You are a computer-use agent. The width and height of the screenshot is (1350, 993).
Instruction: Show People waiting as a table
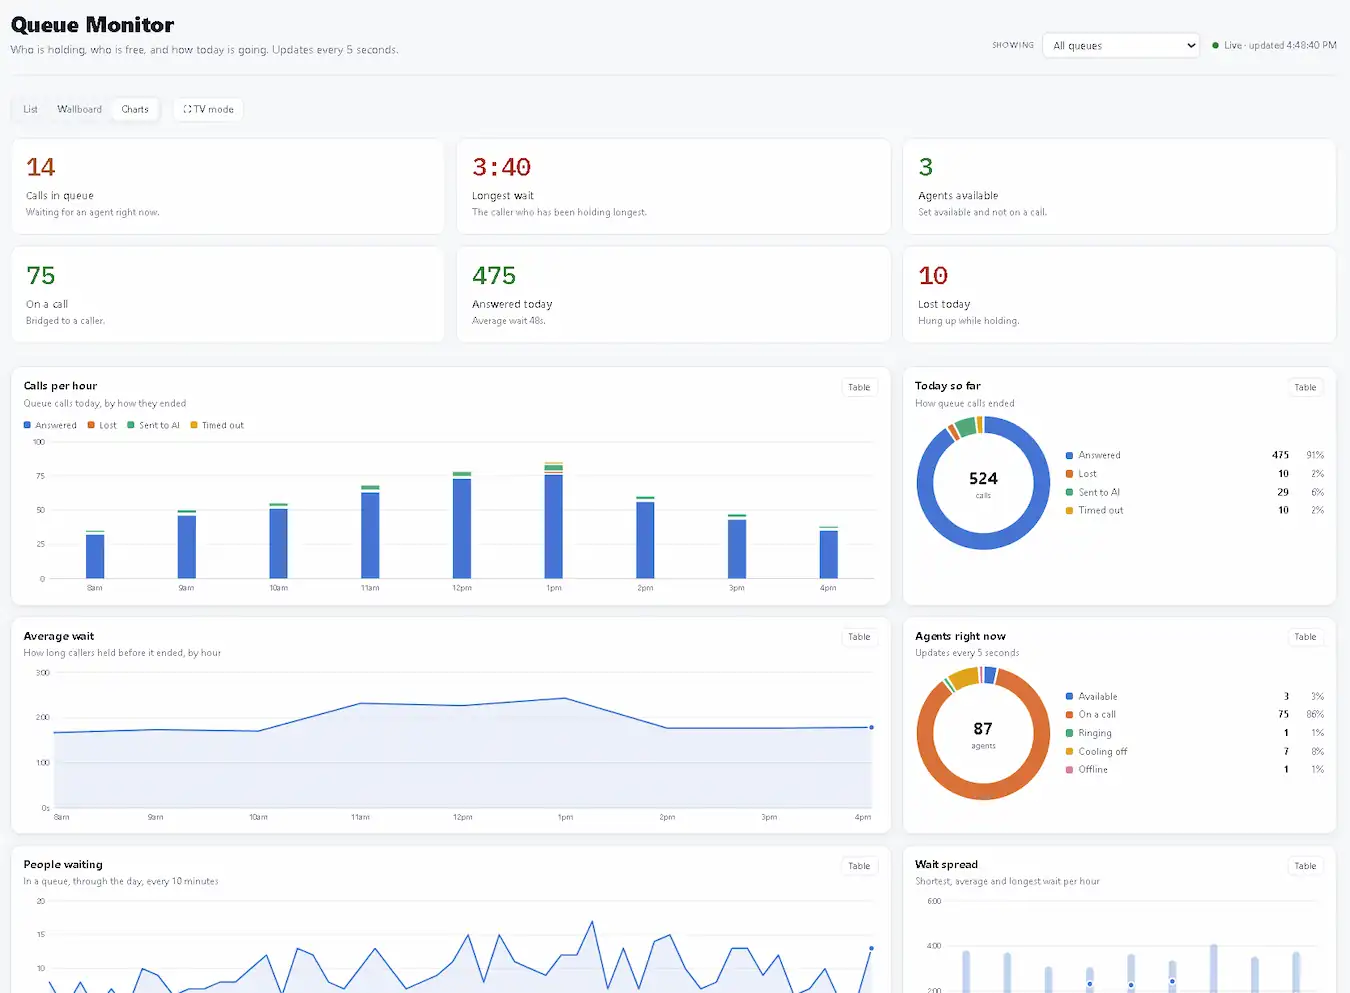[859, 866]
